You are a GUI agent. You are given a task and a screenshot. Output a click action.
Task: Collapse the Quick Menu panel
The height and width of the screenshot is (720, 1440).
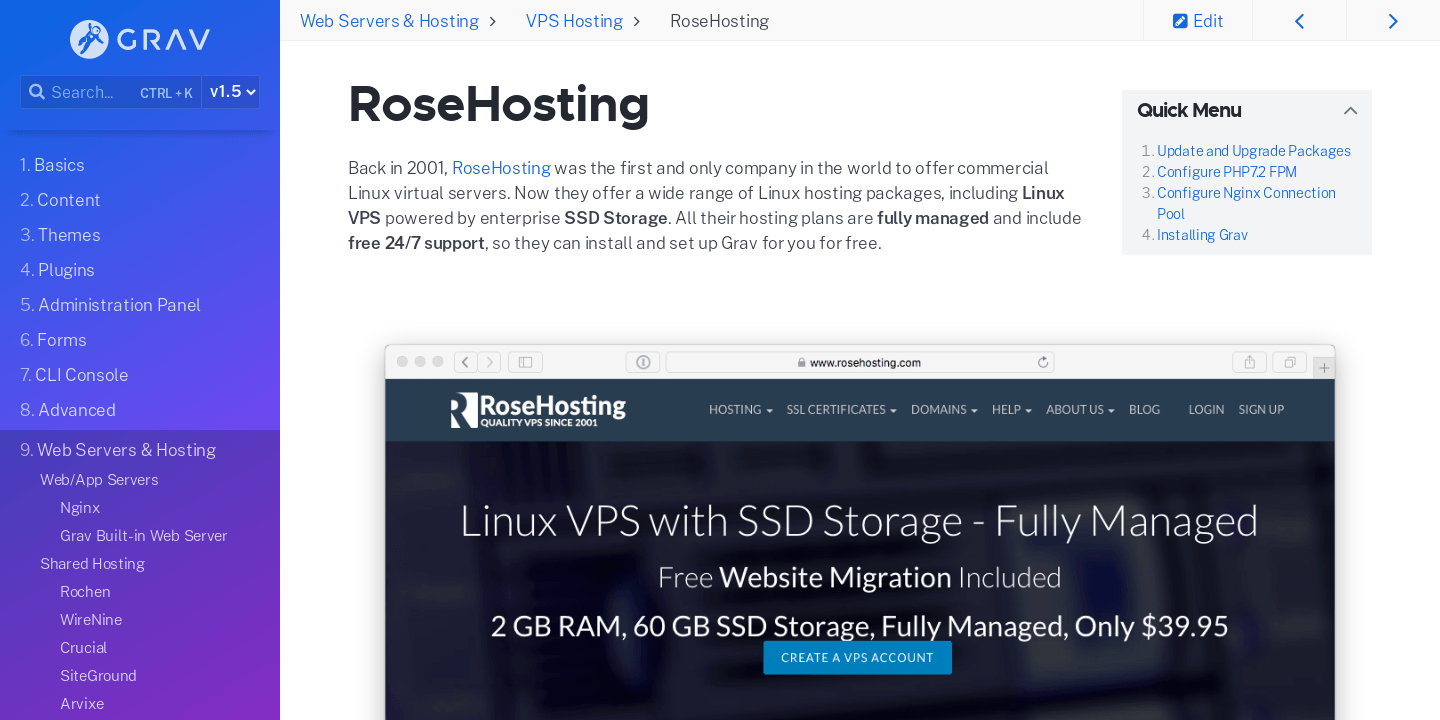click(1351, 110)
